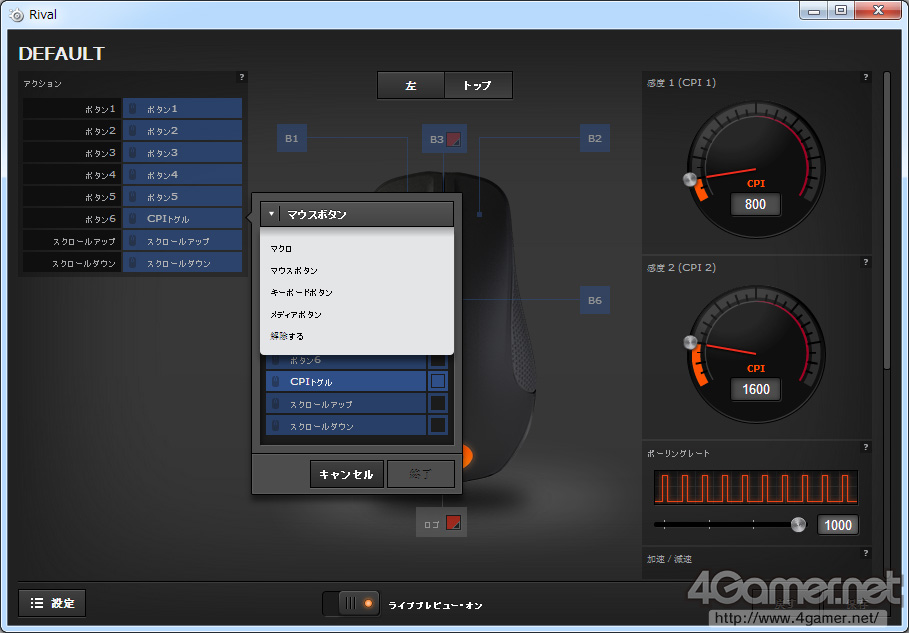Viewport: 909px width, 633px height.
Task: Click the polling rate field showing 1000
Action: pyautogui.click(x=838, y=525)
